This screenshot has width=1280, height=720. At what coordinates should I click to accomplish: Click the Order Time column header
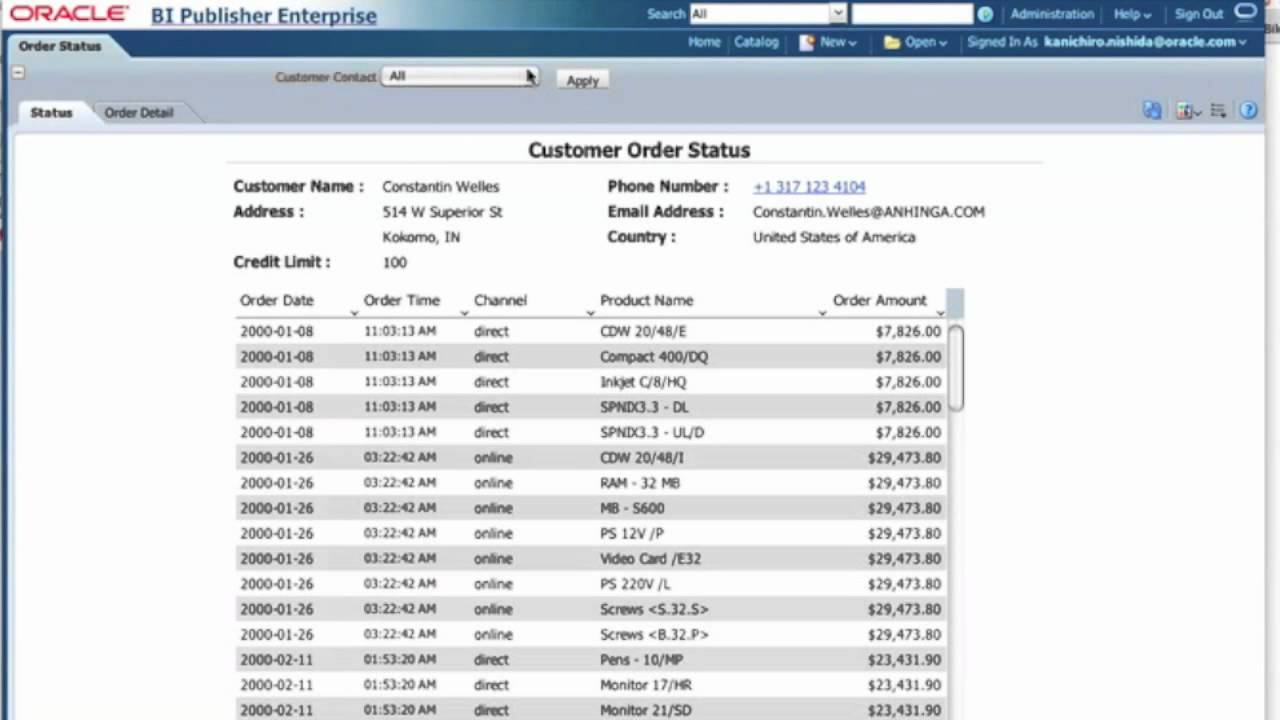tap(402, 300)
